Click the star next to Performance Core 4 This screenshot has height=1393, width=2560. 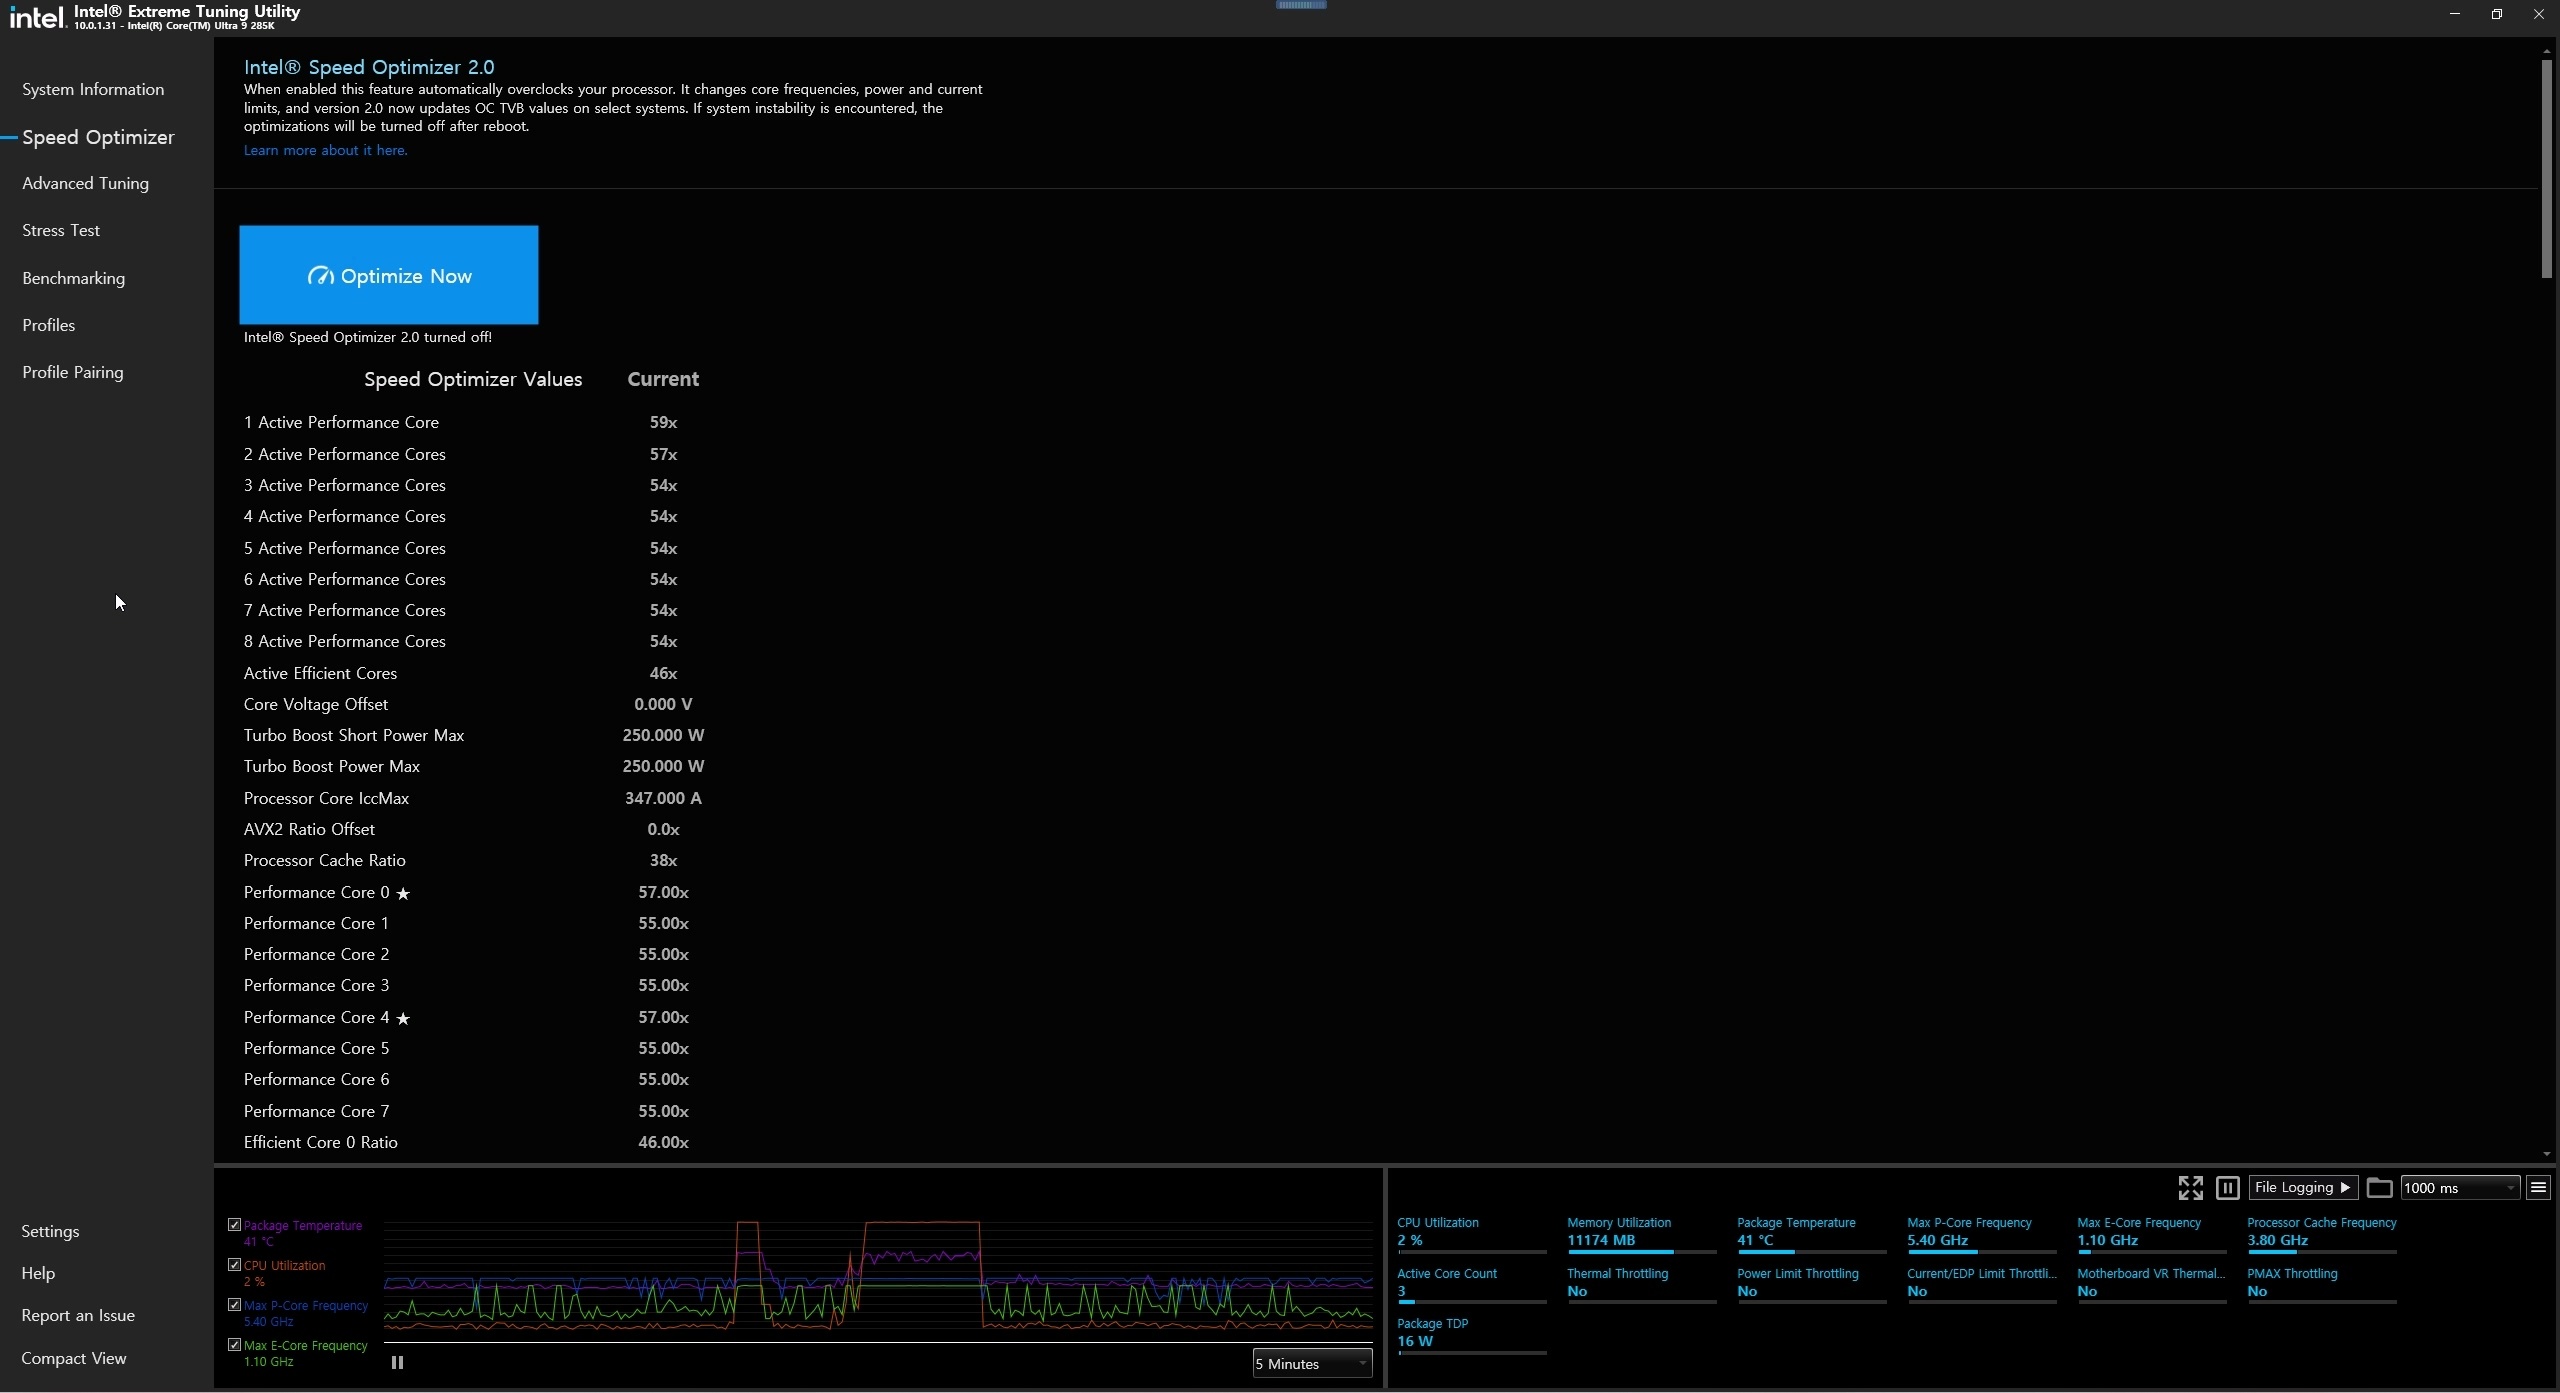(x=403, y=1018)
